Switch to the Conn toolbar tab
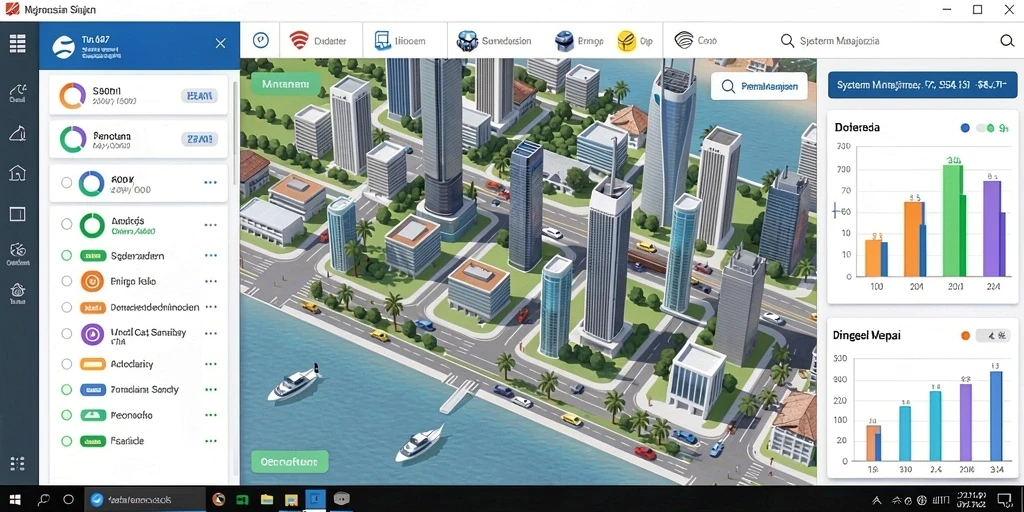Viewport: 1024px width, 512px height. click(x=696, y=40)
